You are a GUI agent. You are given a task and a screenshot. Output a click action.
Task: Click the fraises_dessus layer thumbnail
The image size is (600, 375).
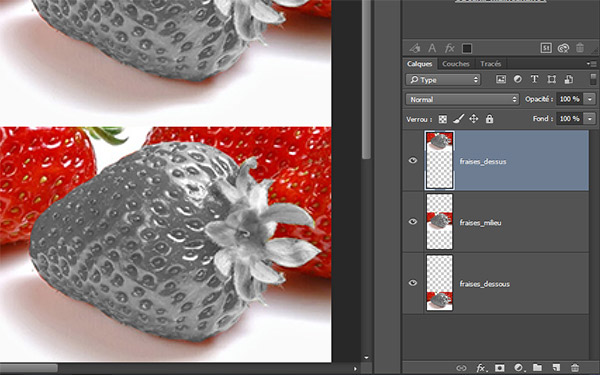[x=440, y=160]
